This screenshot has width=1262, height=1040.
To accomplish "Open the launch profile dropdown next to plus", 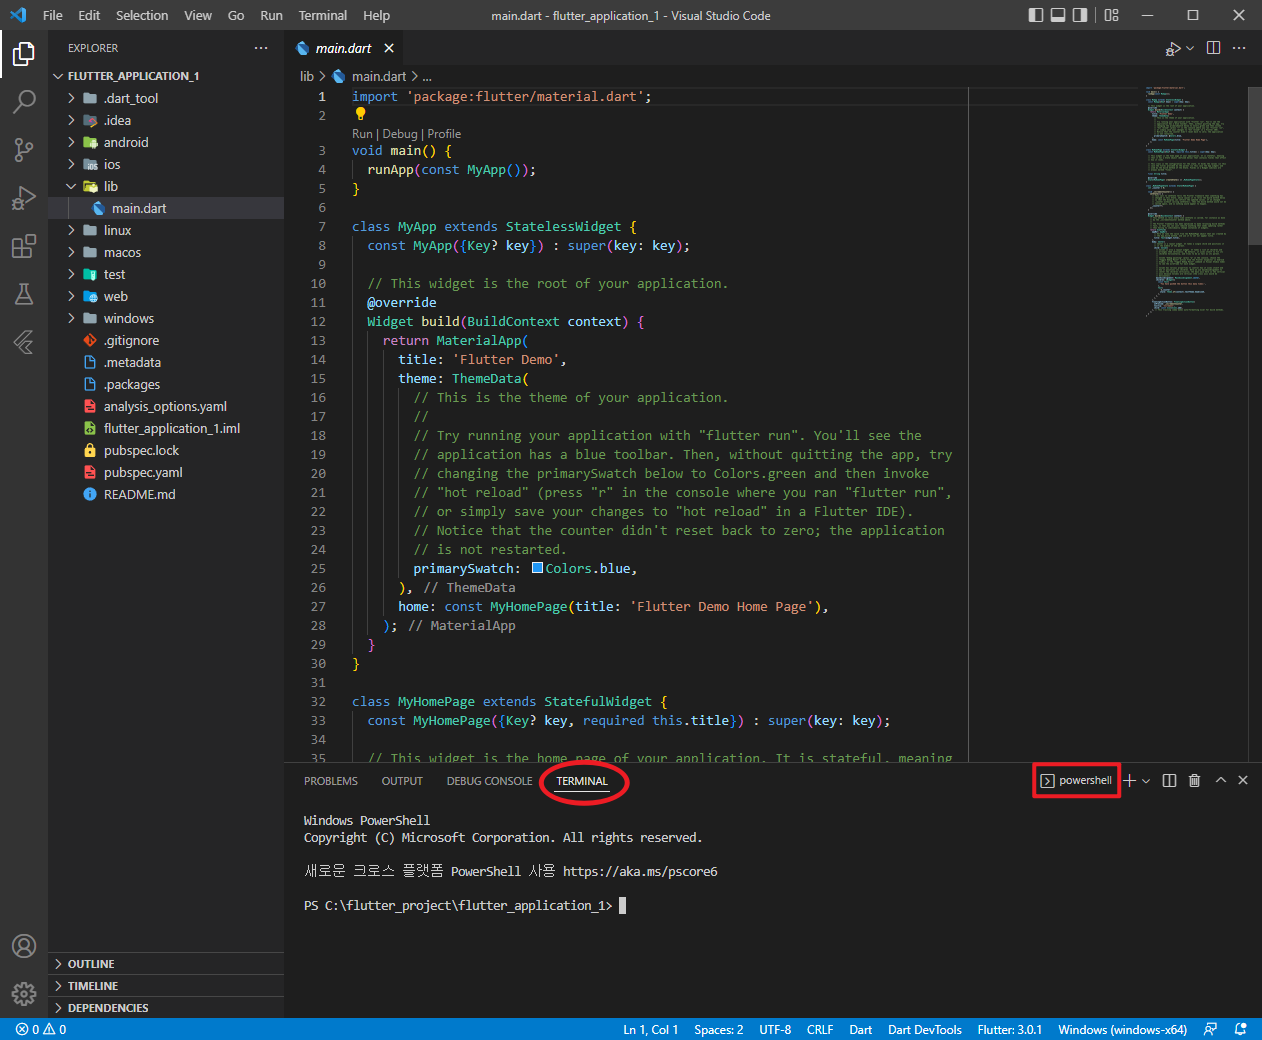I will click(x=1146, y=780).
